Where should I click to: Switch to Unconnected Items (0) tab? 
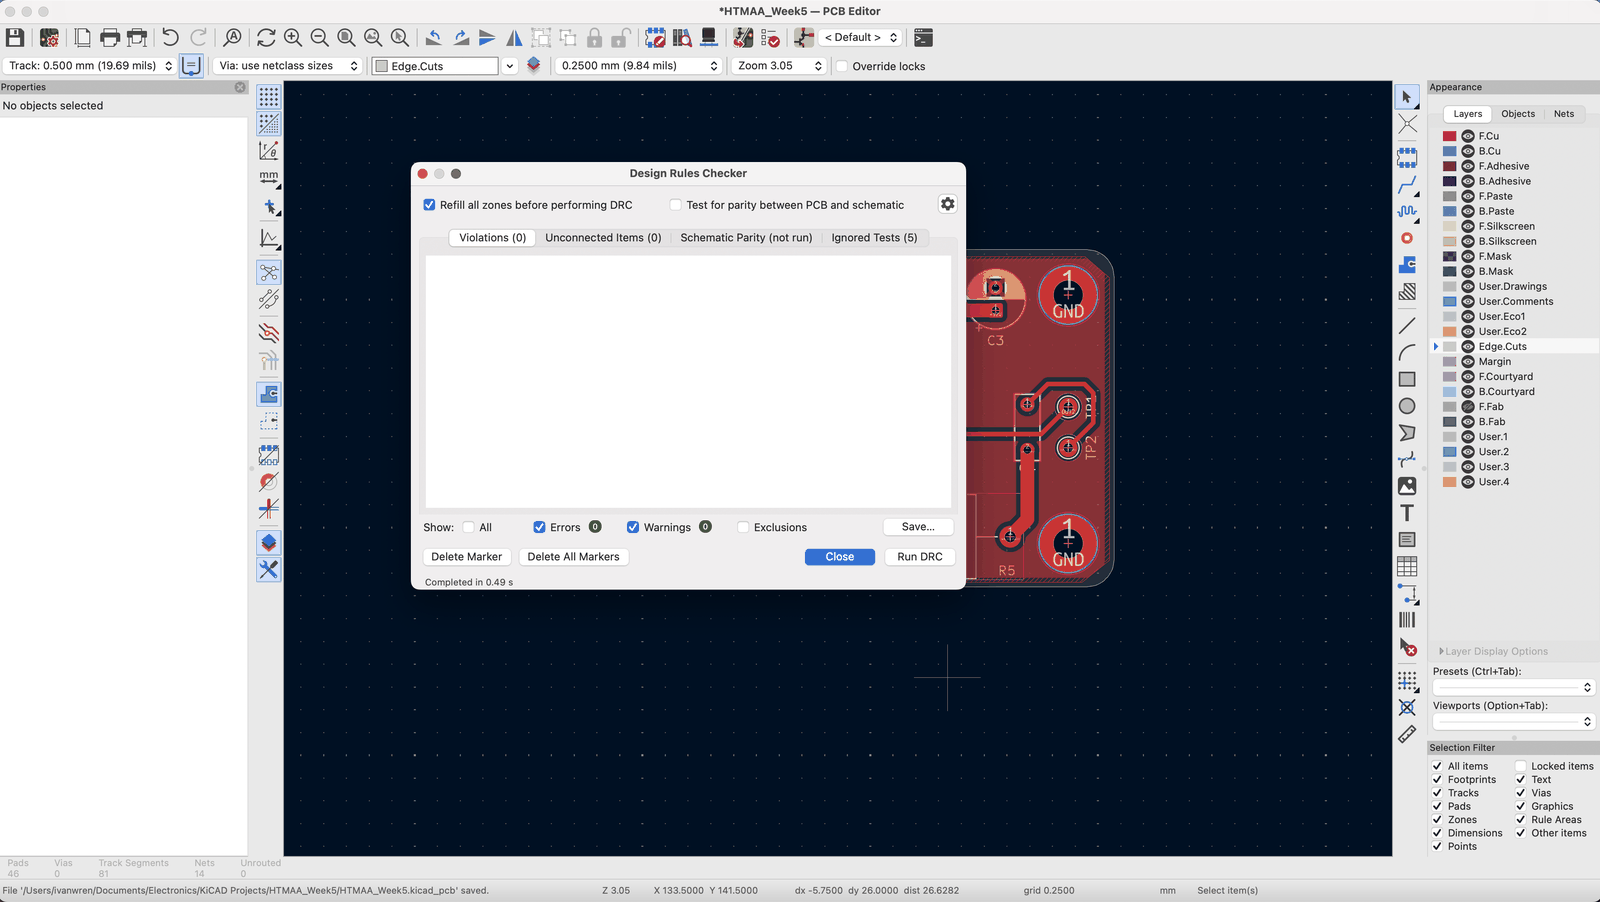click(603, 238)
